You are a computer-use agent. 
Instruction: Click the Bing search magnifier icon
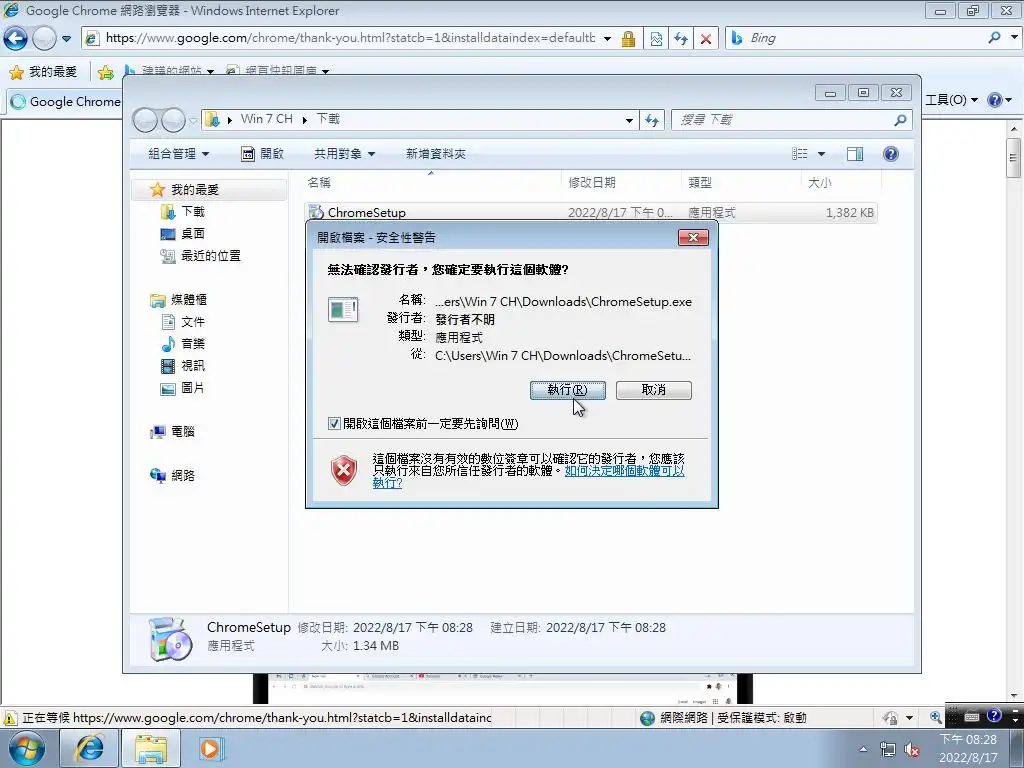point(994,38)
